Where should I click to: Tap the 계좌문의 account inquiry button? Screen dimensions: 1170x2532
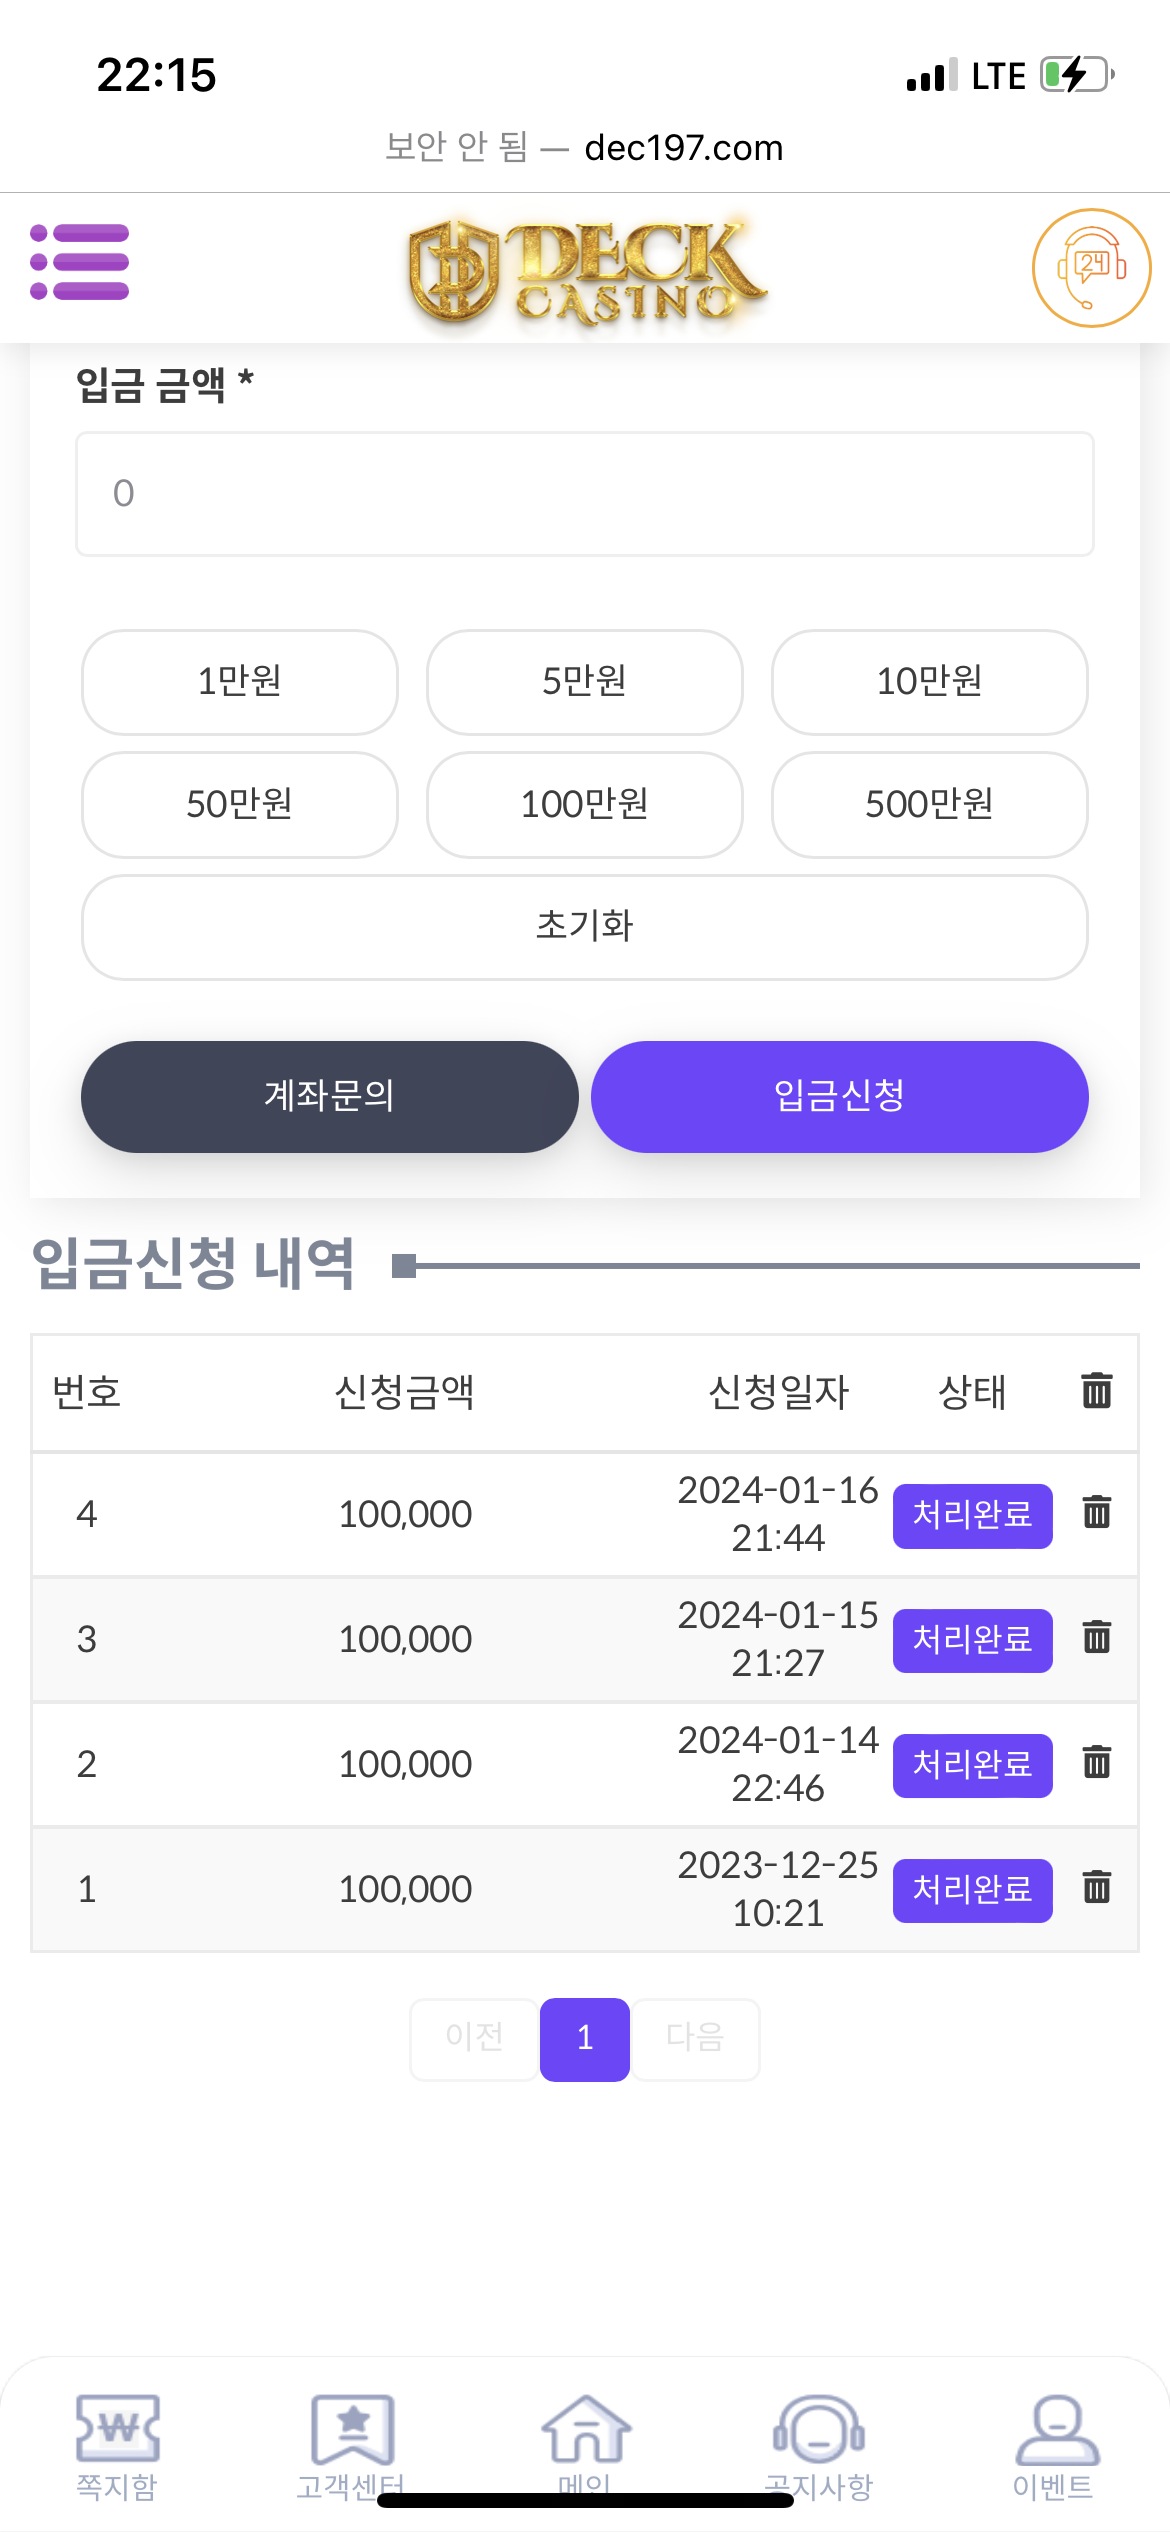click(329, 1096)
